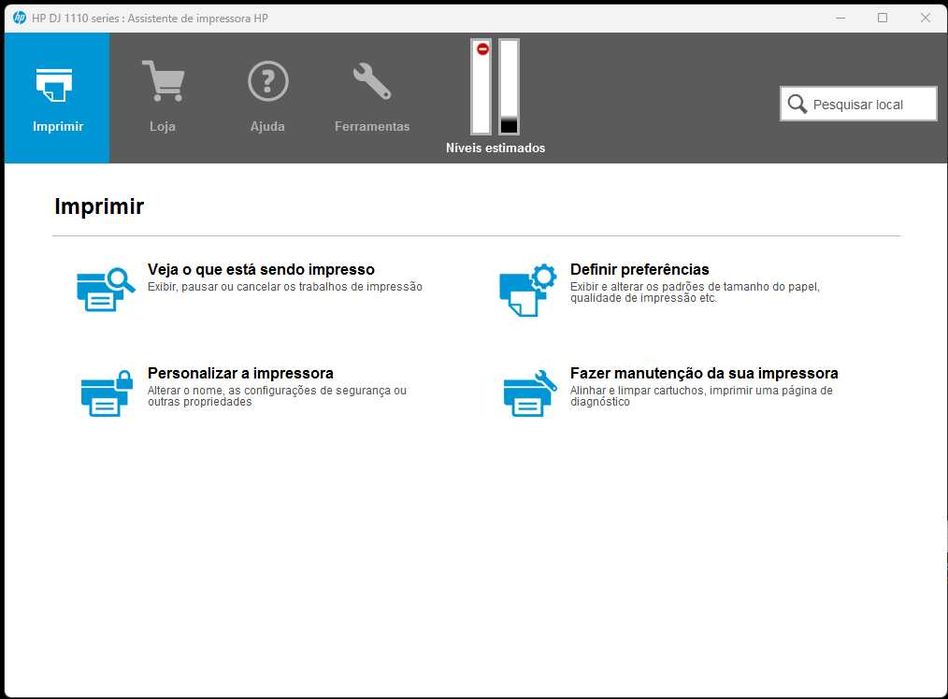Click the Imprimir tab label text
The width and height of the screenshot is (948, 699).
(x=58, y=126)
